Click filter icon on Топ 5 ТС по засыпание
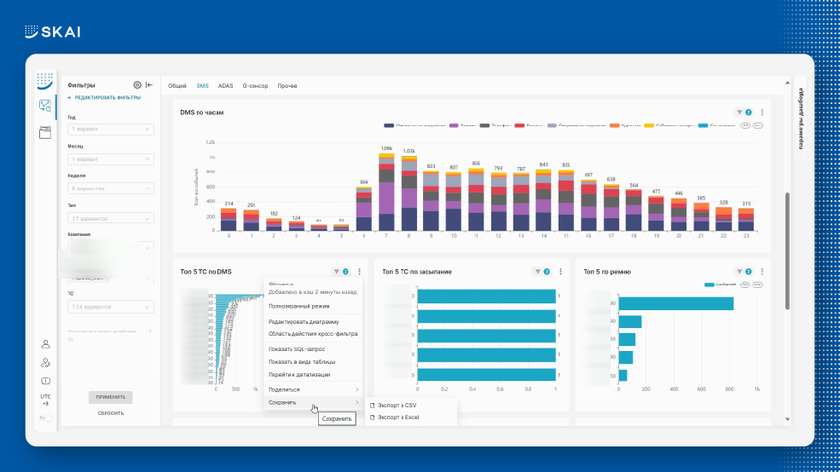This screenshot has width=840, height=472. [539, 271]
